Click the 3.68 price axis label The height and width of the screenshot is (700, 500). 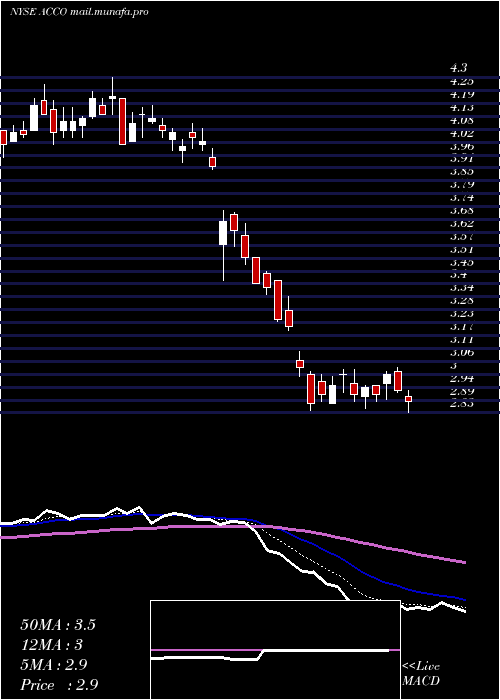click(x=462, y=211)
